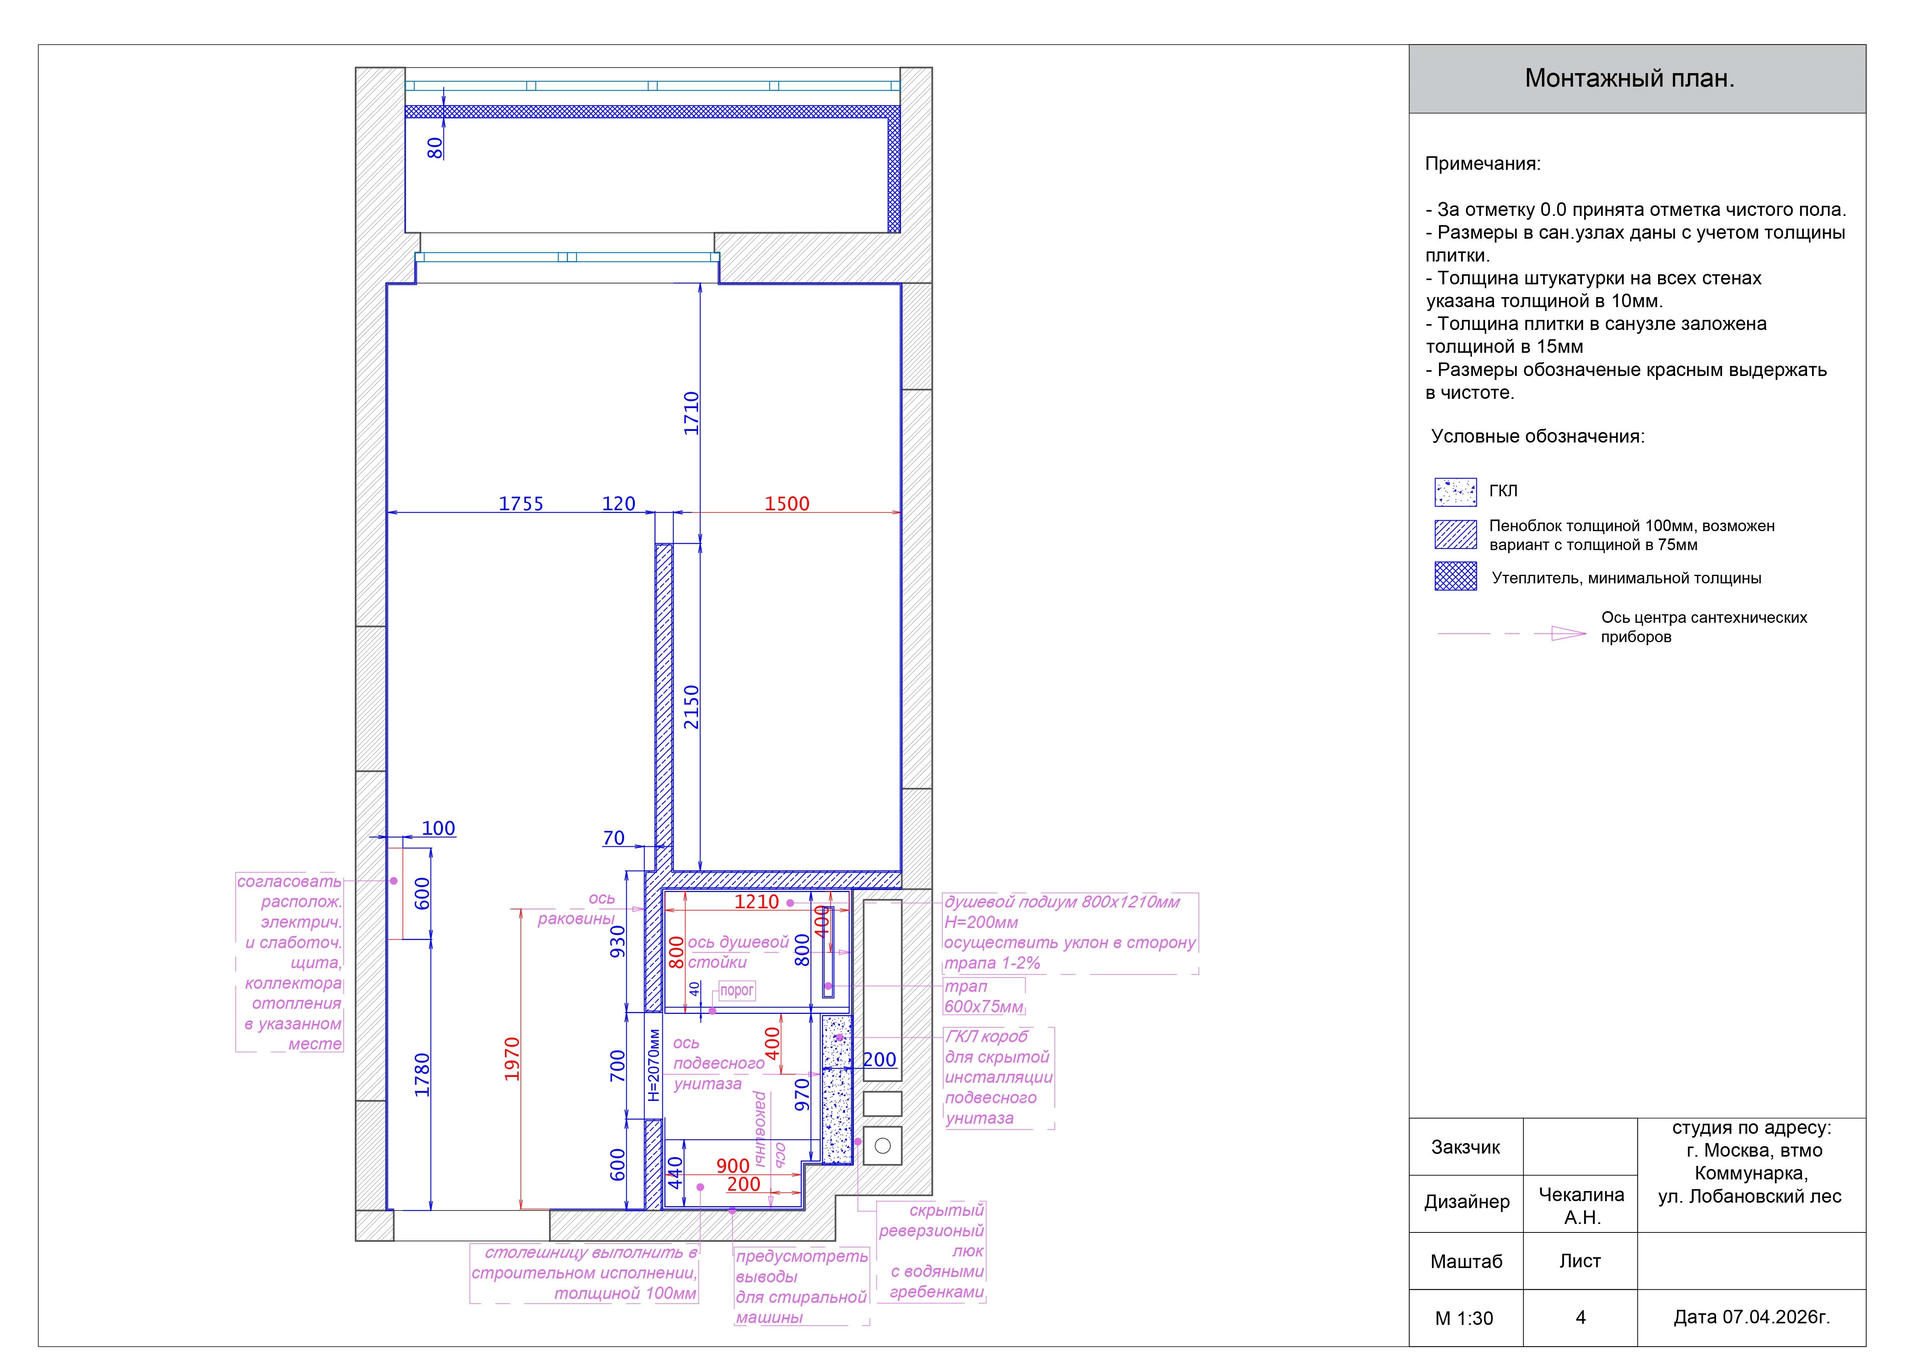
Task: Click the 'Дизайнер' title block cell
Action: (1466, 1202)
